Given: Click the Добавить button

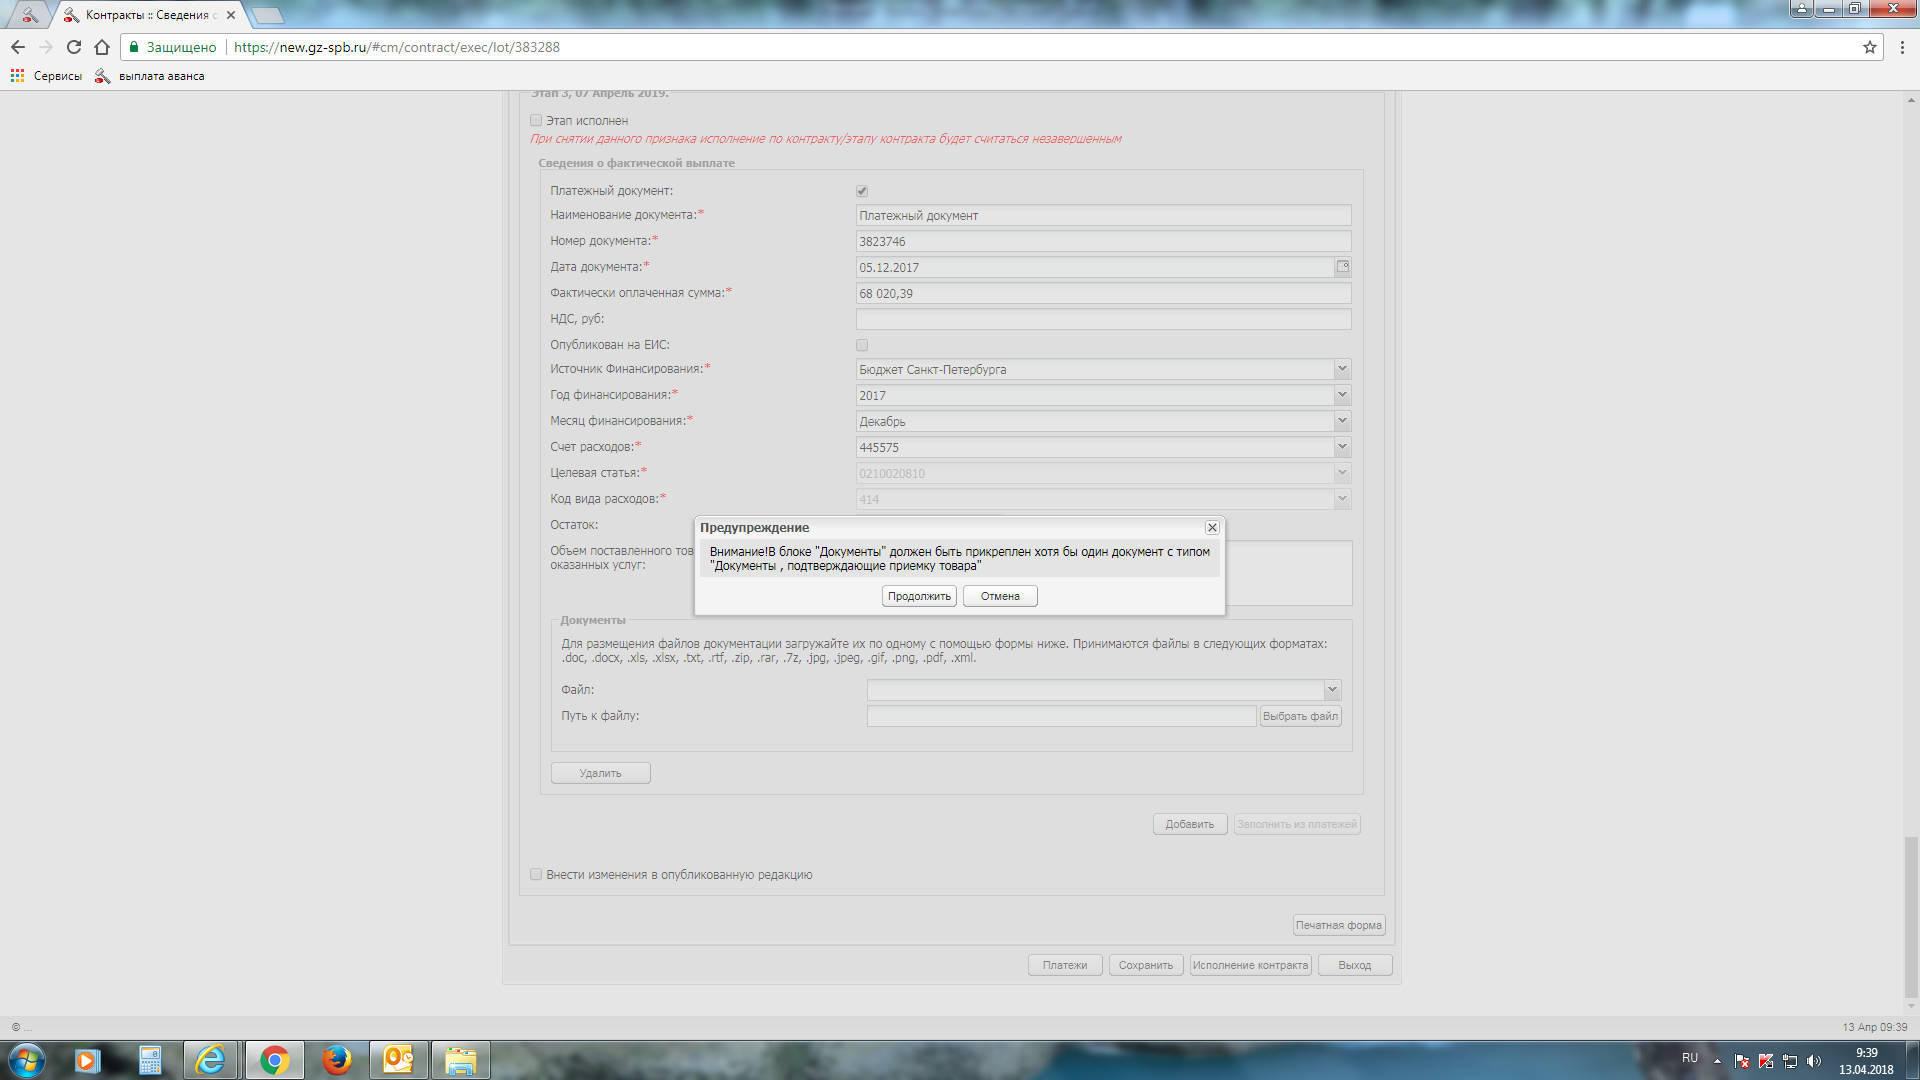Looking at the screenshot, I should [1190, 825].
